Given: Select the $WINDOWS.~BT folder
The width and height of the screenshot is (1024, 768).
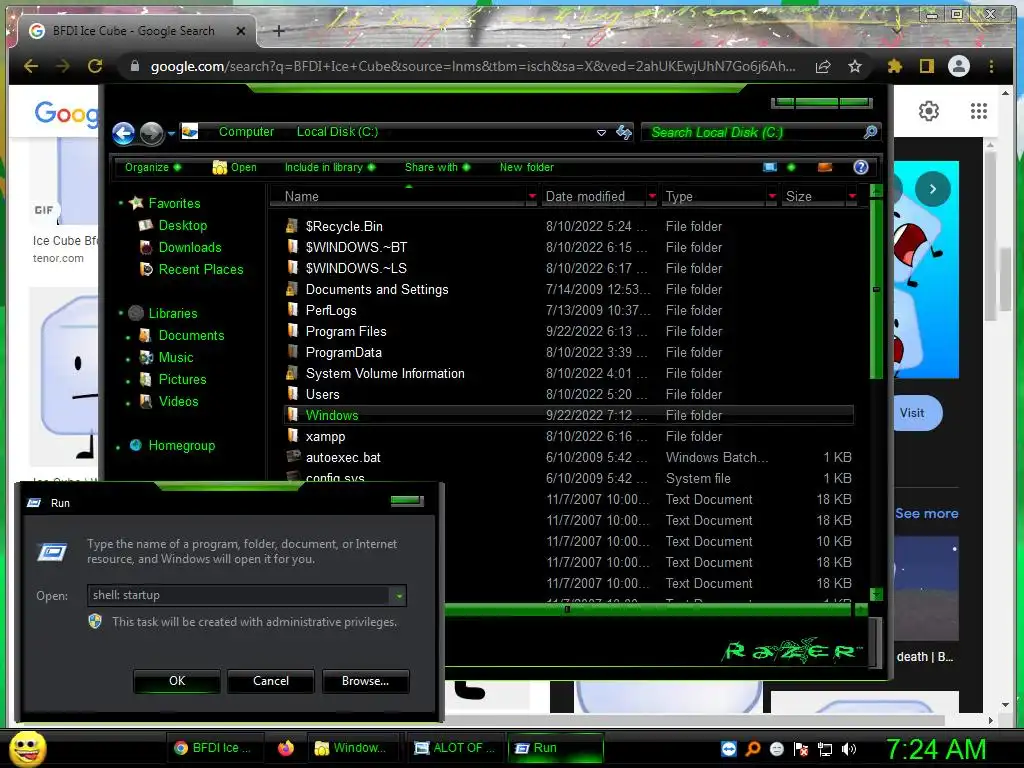Looking at the screenshot, I should pyautogui.click(x=356, y=247).
